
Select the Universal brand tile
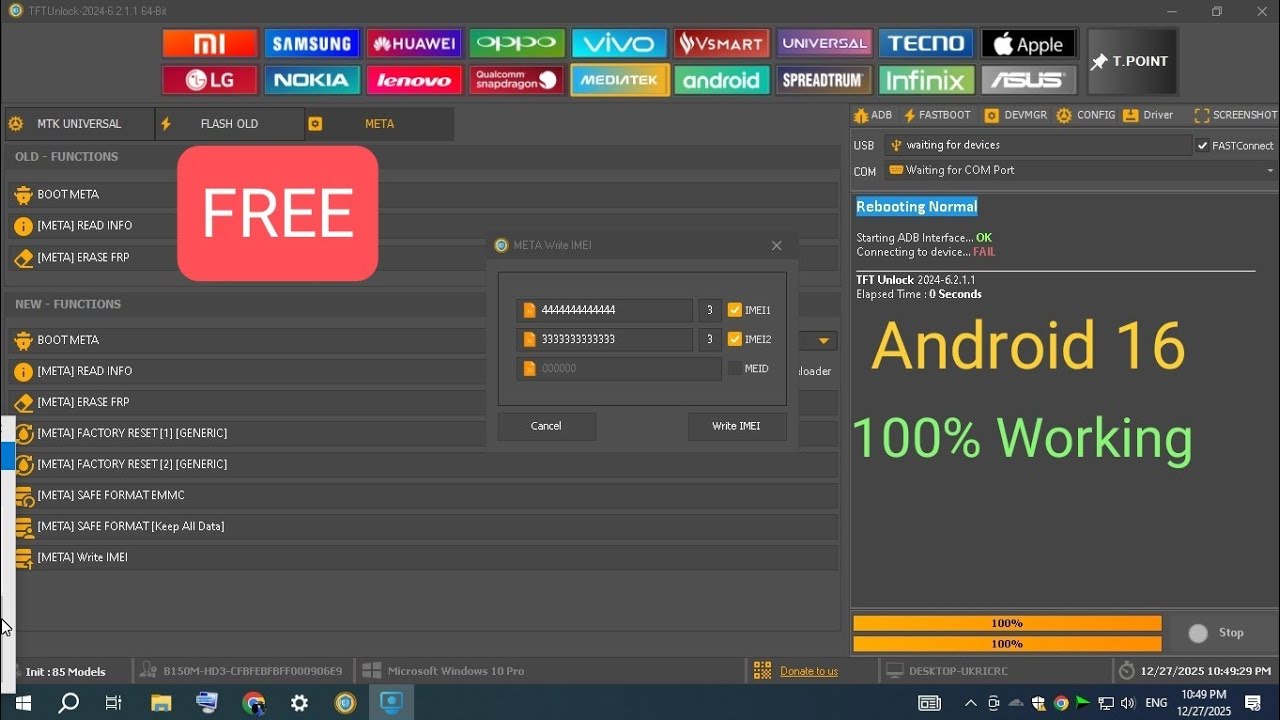click(x=824, y=44)
